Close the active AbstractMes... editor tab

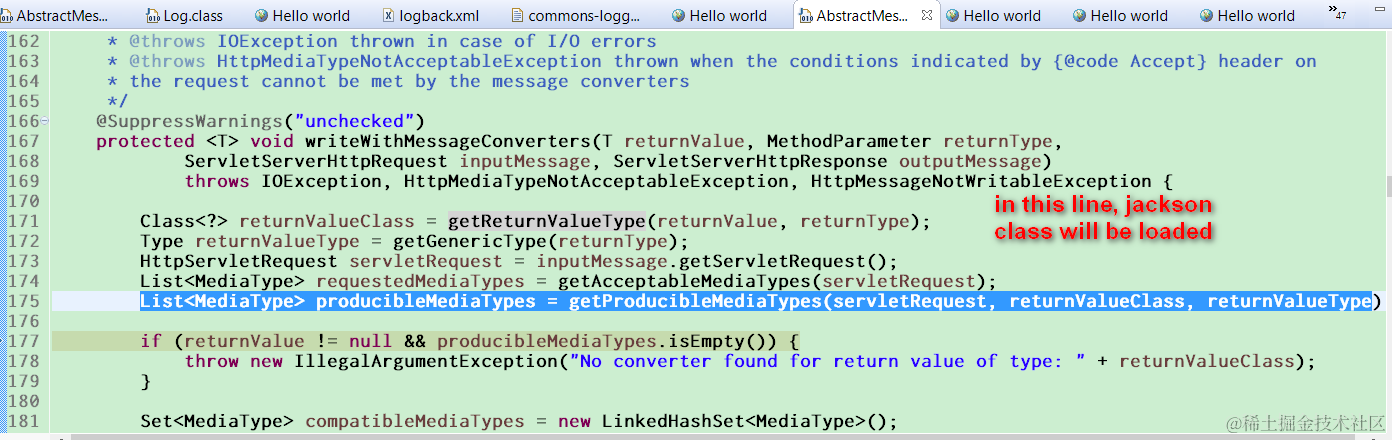tap(928, 15)
